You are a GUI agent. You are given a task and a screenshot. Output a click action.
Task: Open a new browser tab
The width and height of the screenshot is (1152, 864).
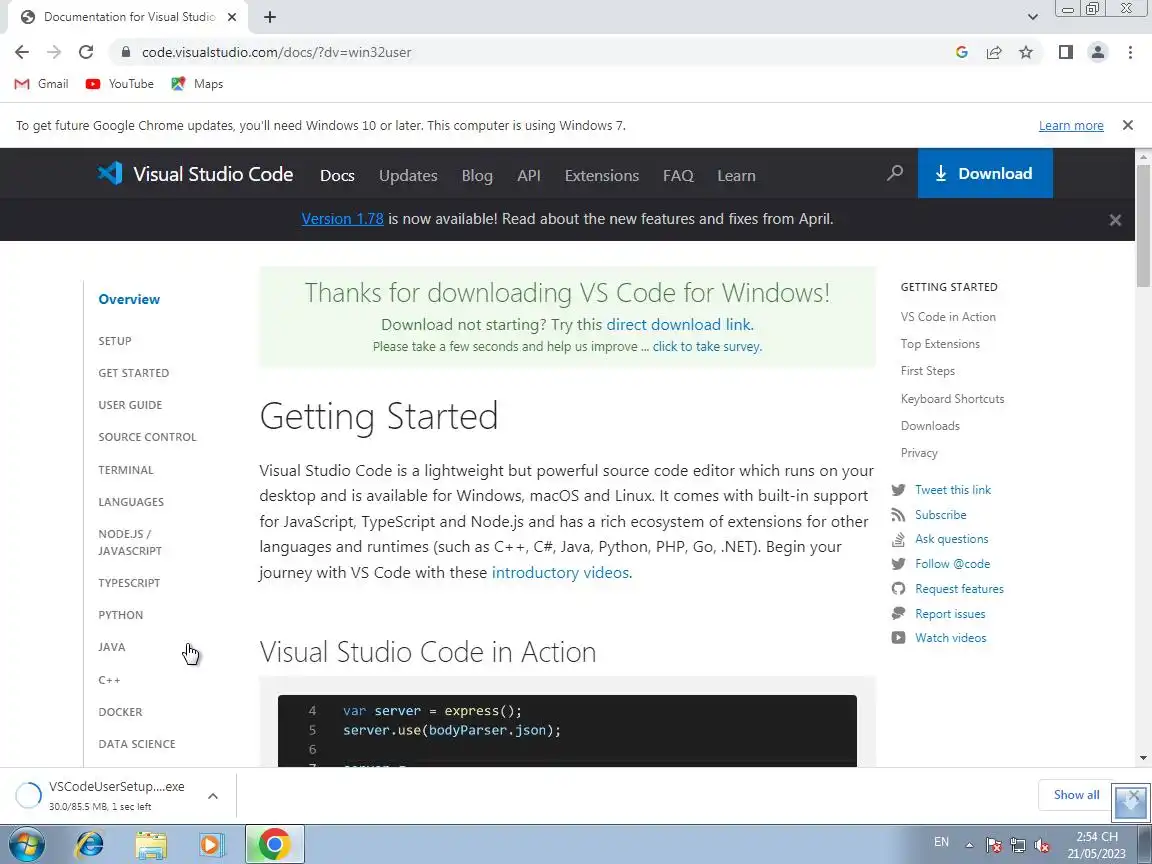(270, 17)
